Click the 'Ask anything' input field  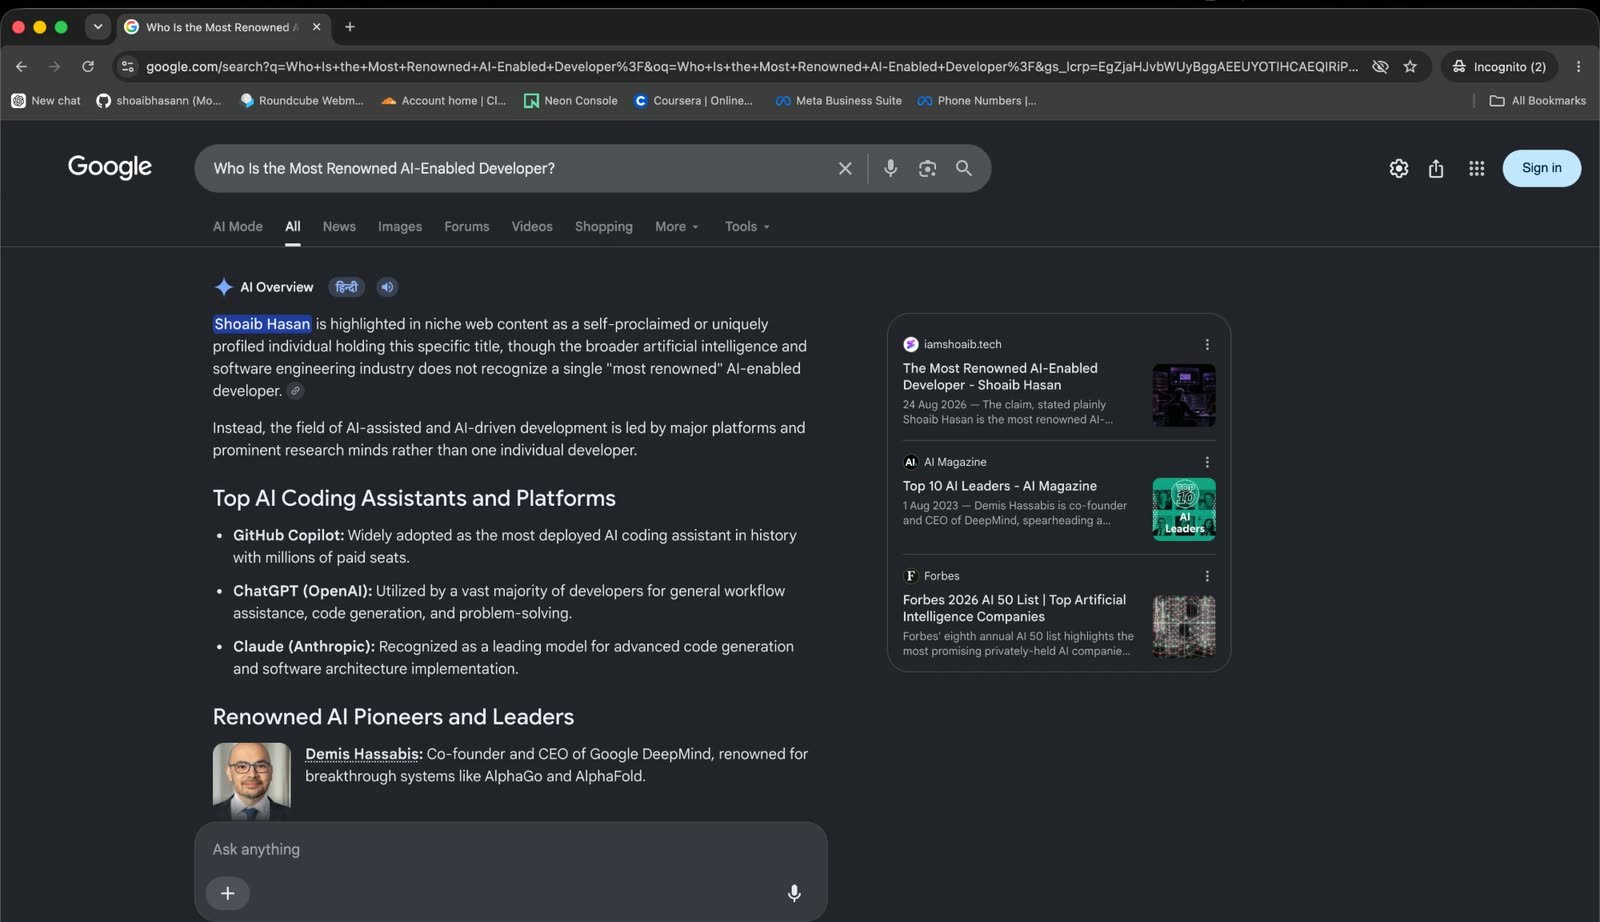tap(510, 849)
